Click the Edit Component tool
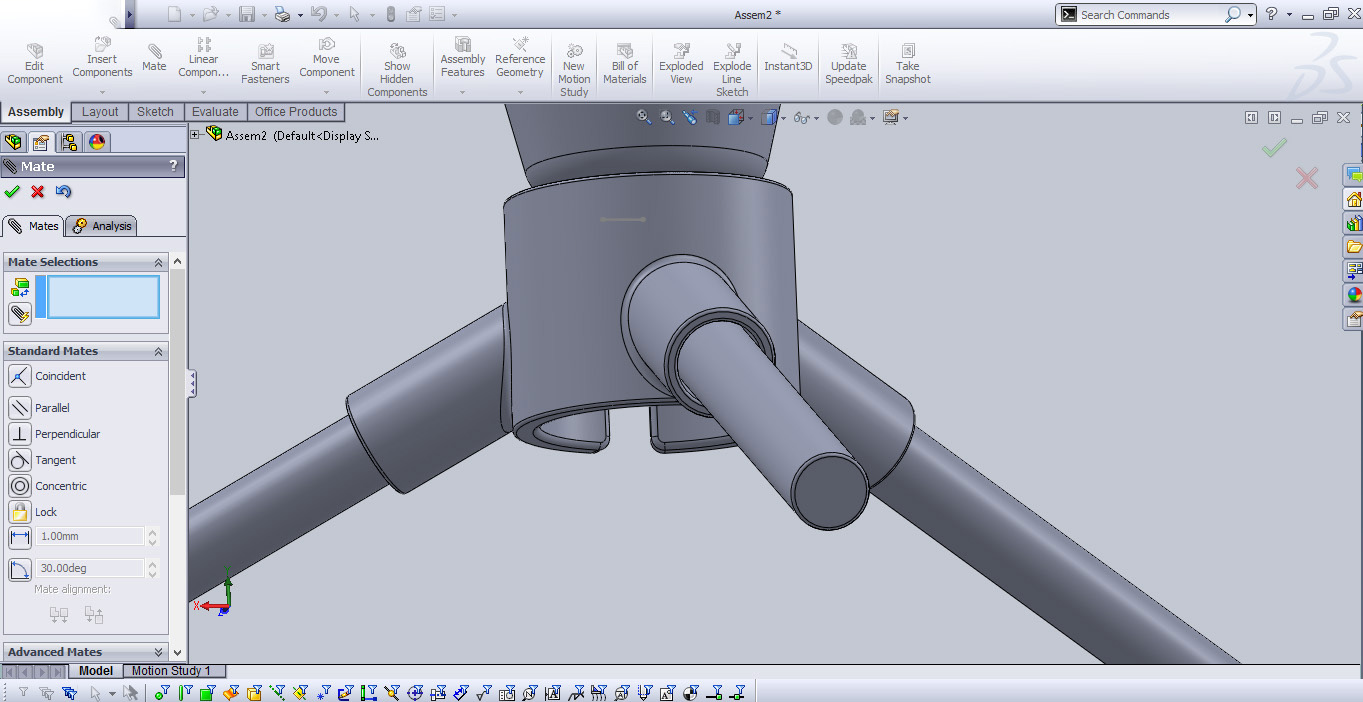Screen dimensions: 1363x702 [x=35, y=64]
